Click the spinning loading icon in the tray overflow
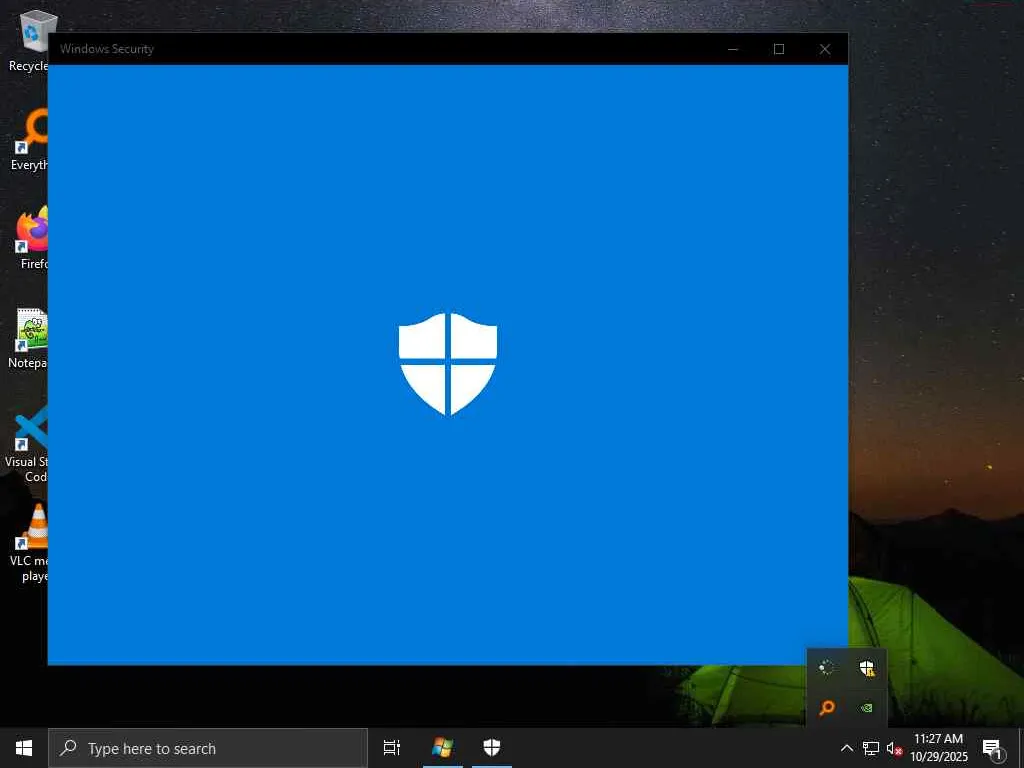Viewport: 1024px width, 768px height. [827, 667]
